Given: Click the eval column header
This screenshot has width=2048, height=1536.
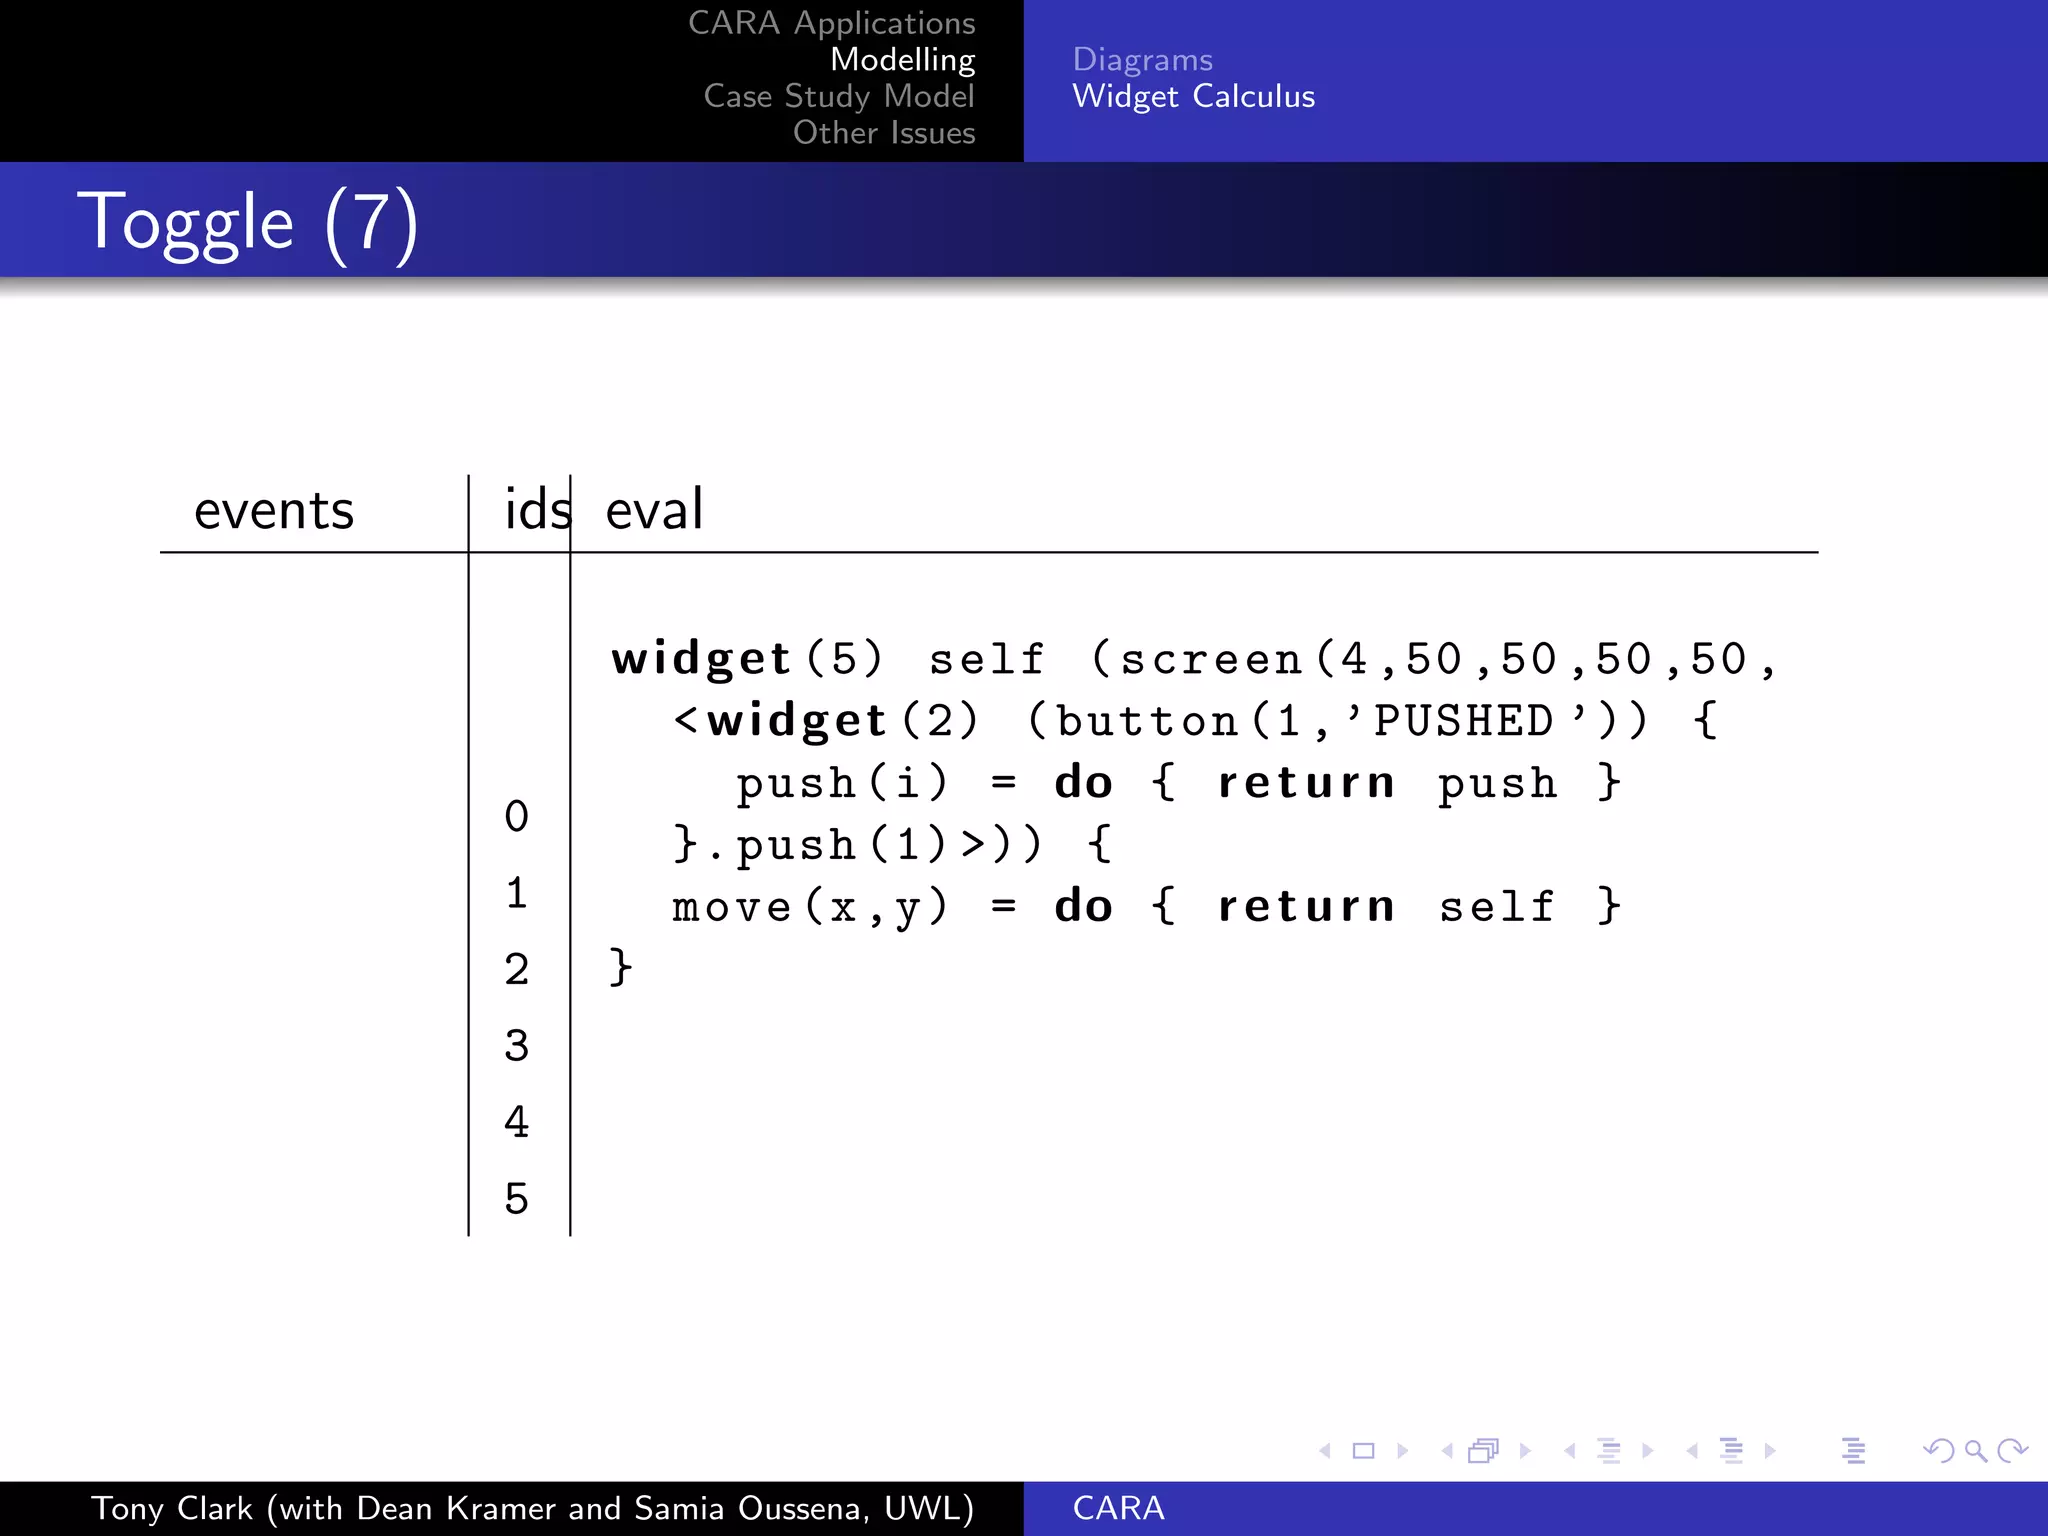Looking at the screenshot, I should (654, 509).
